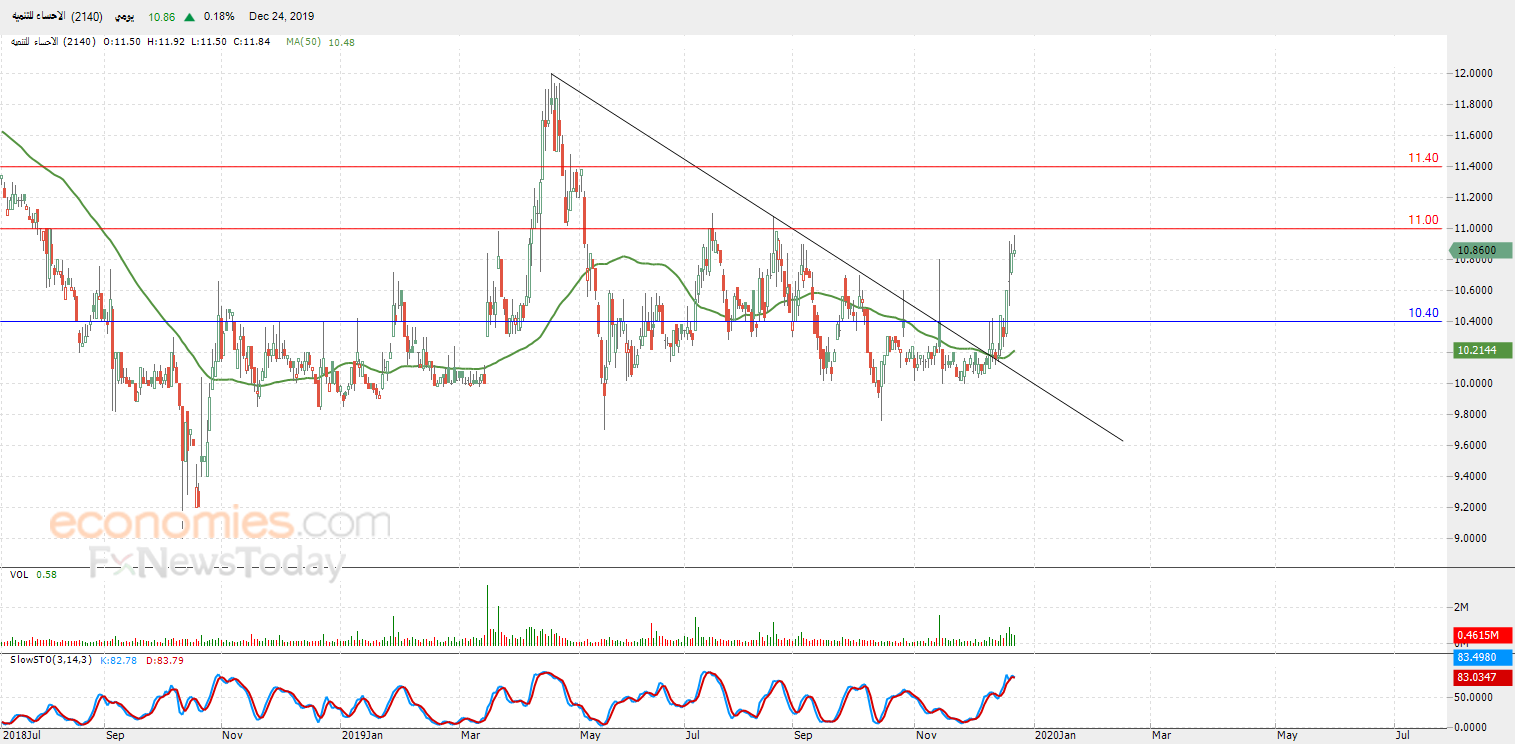This screenshot has width=1515, height=744.
Task: Select the SlowSTO(3,14,3) indicator label
Action: (x=51, y=660)
